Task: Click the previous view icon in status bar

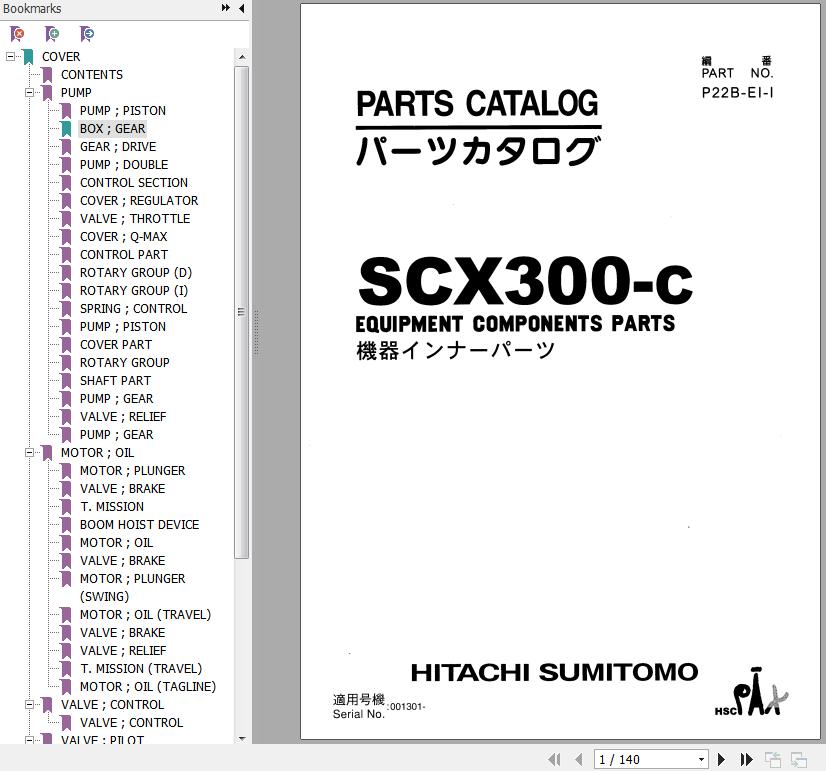Action: [773, 759]
